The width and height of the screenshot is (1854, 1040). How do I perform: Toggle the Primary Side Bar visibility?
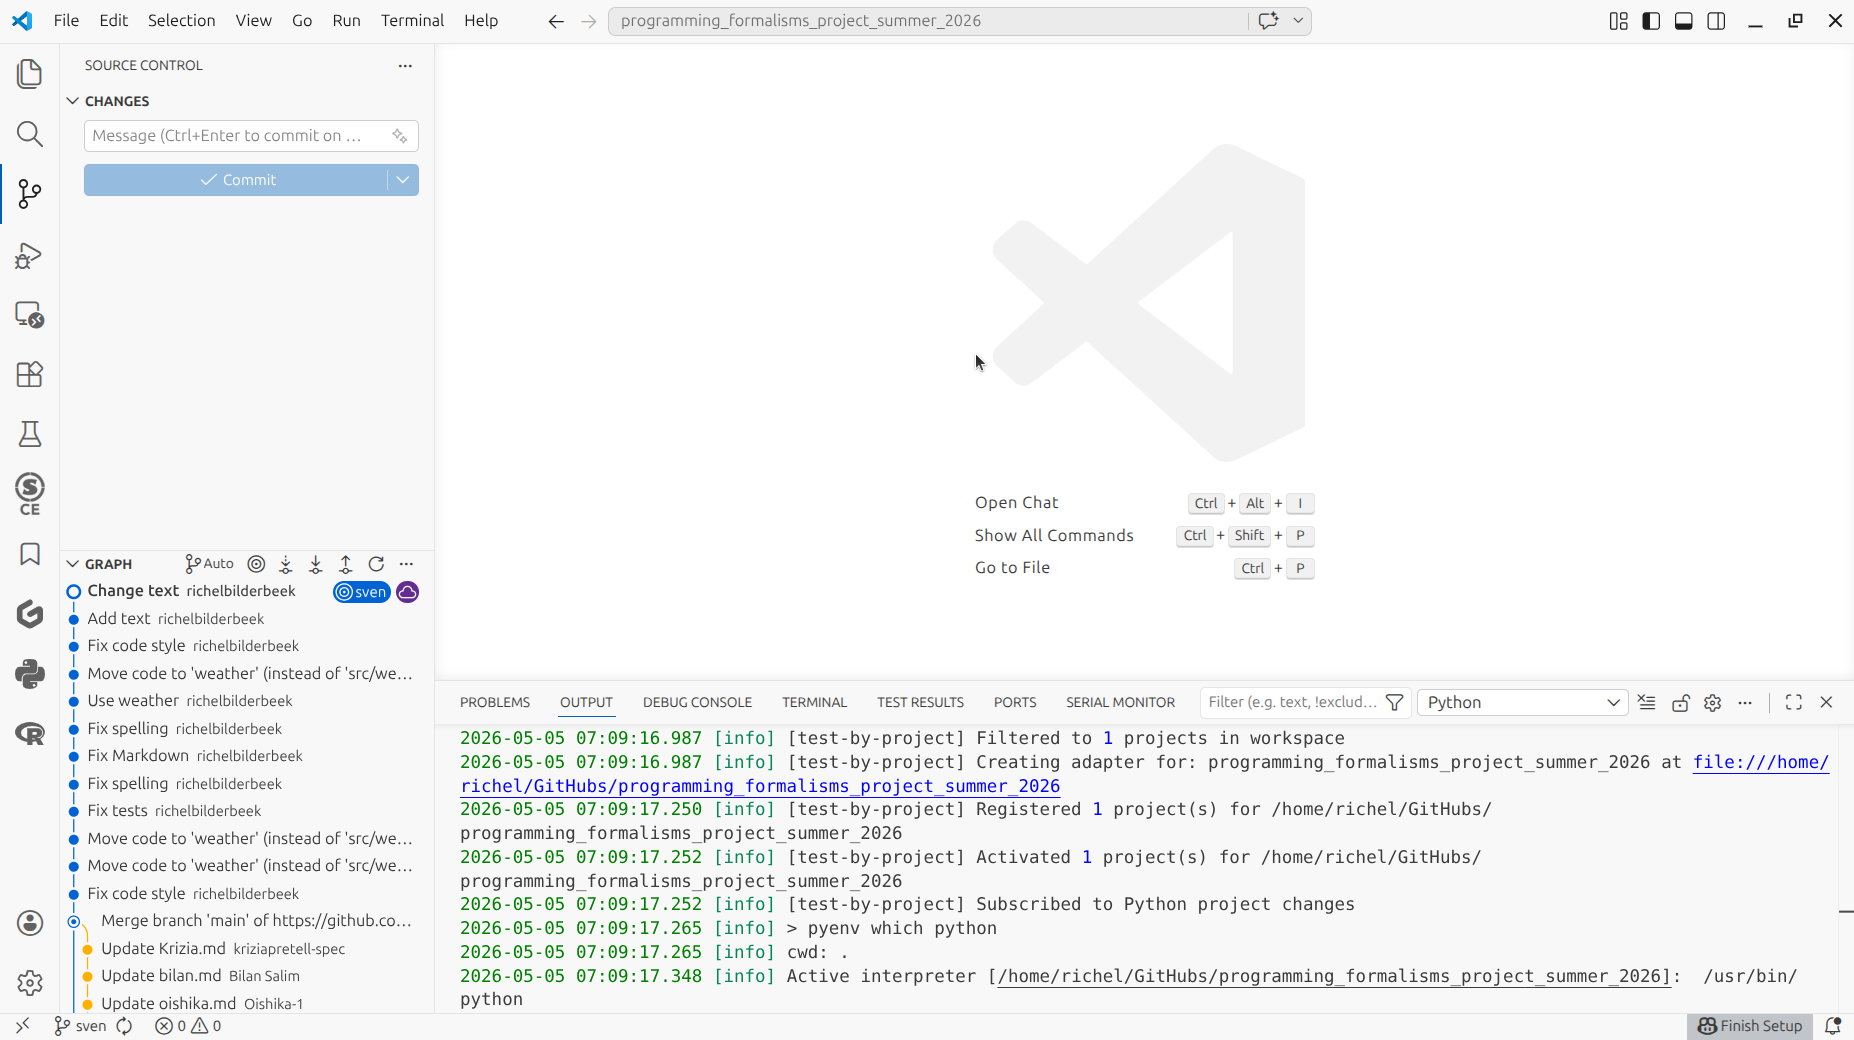1651,21
